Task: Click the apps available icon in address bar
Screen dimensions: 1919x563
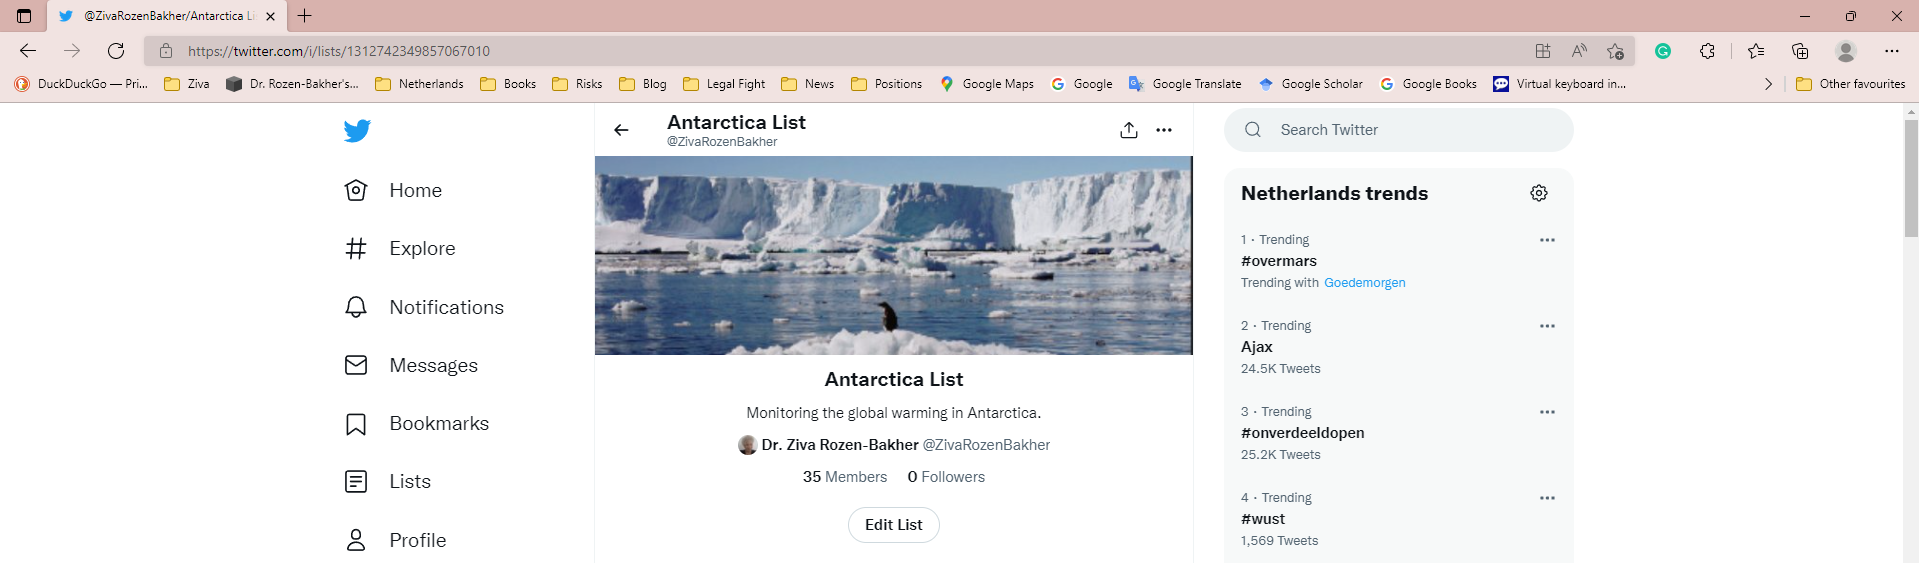Action: point(1543,51)
